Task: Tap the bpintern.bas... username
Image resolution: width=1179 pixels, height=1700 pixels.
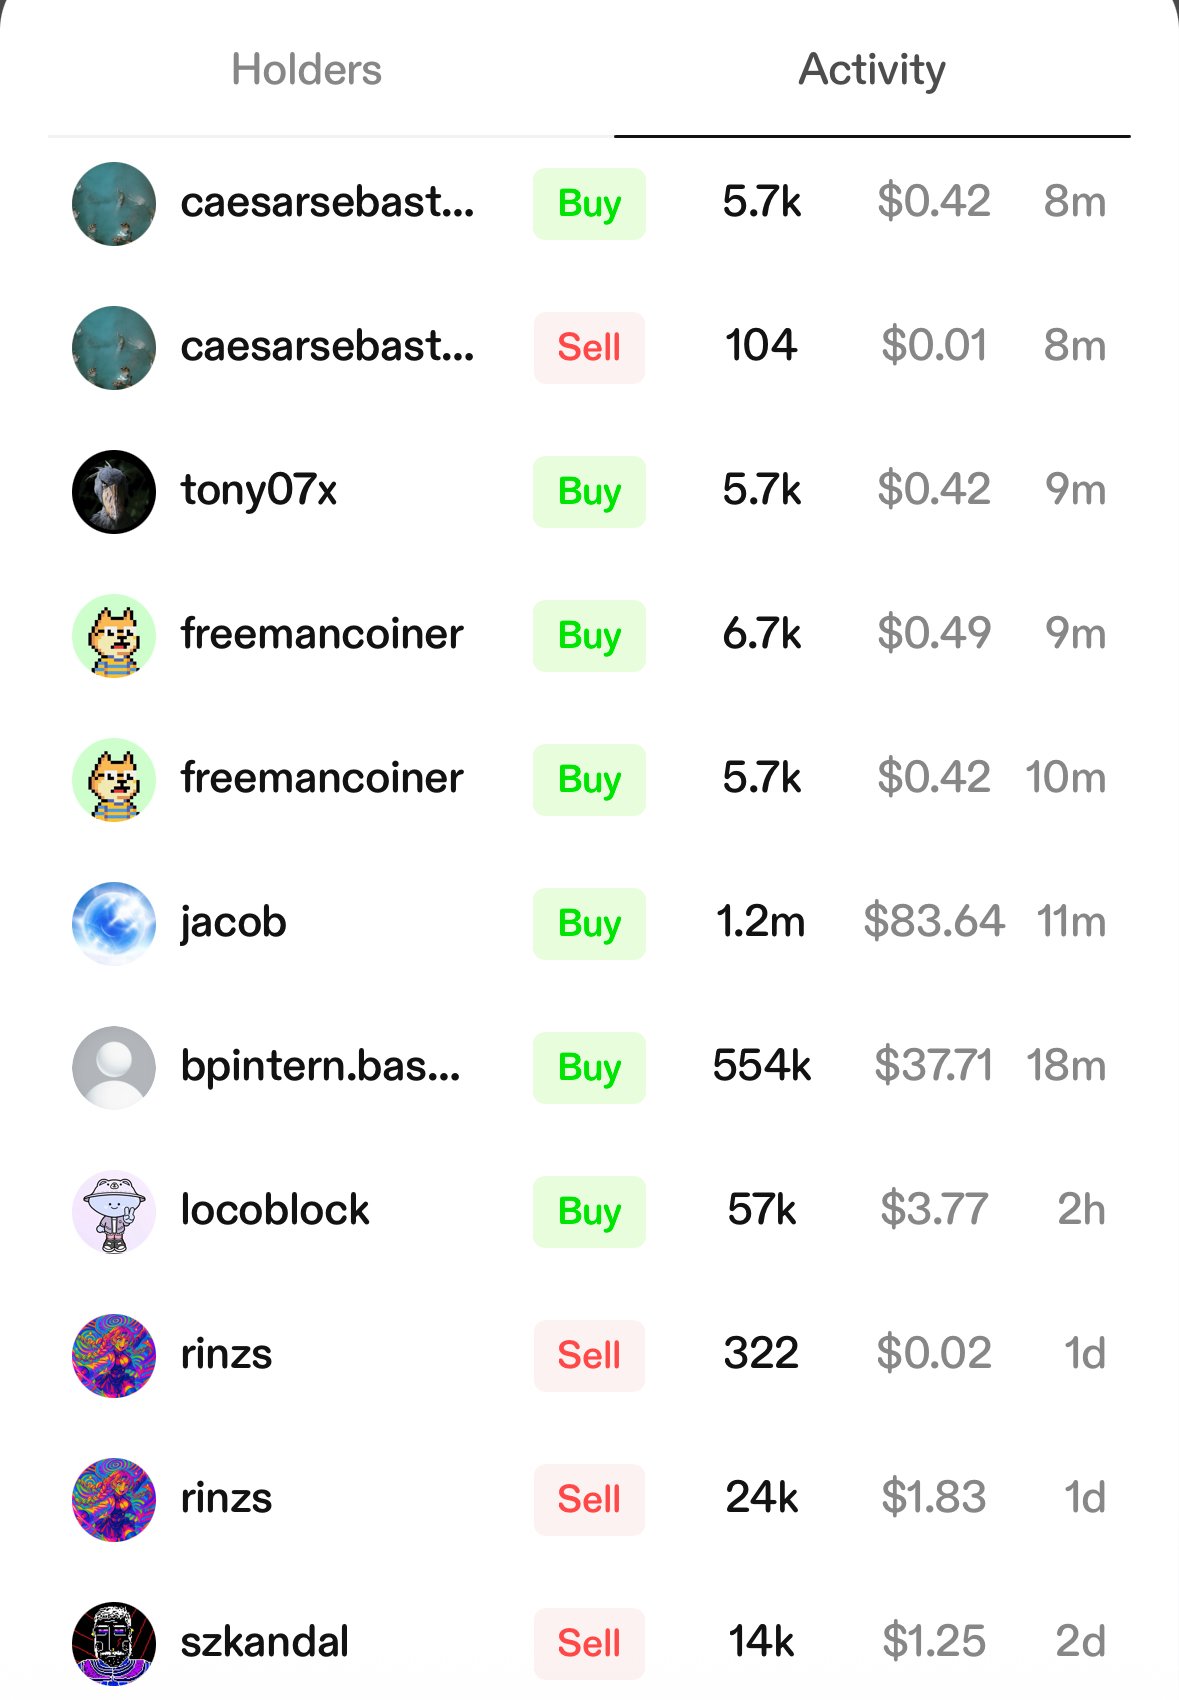Action: click(320, 1066)
